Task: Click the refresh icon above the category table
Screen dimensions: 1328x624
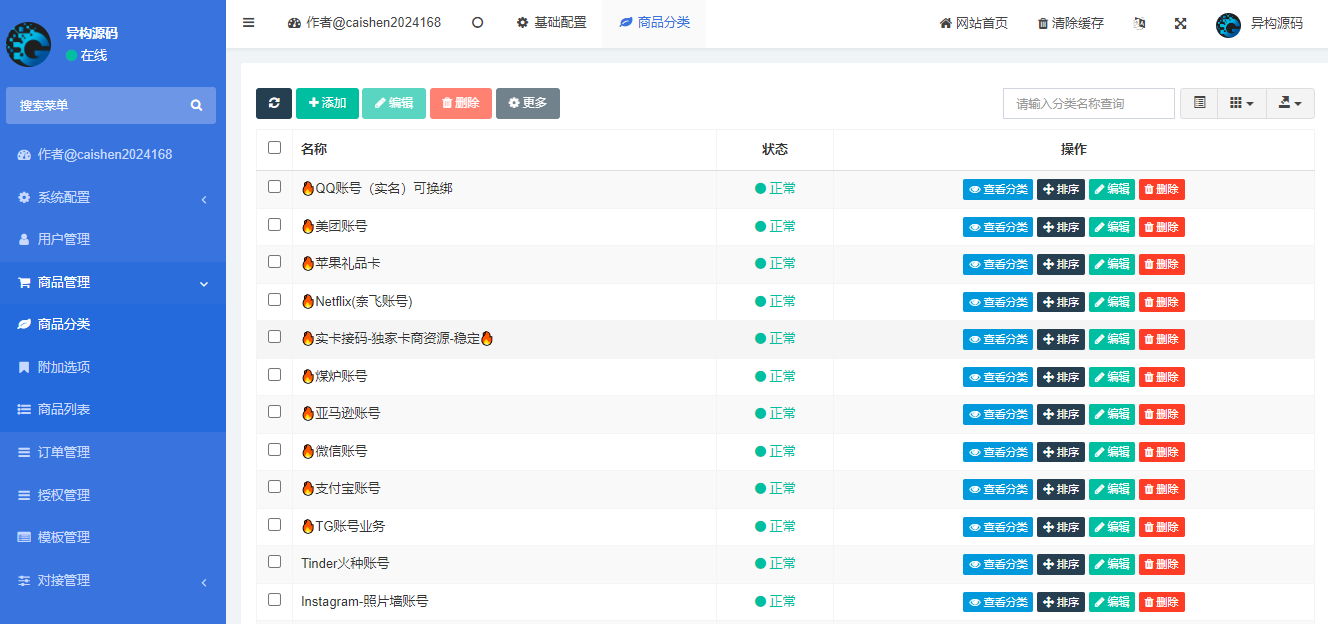Action: click(274, 103)
